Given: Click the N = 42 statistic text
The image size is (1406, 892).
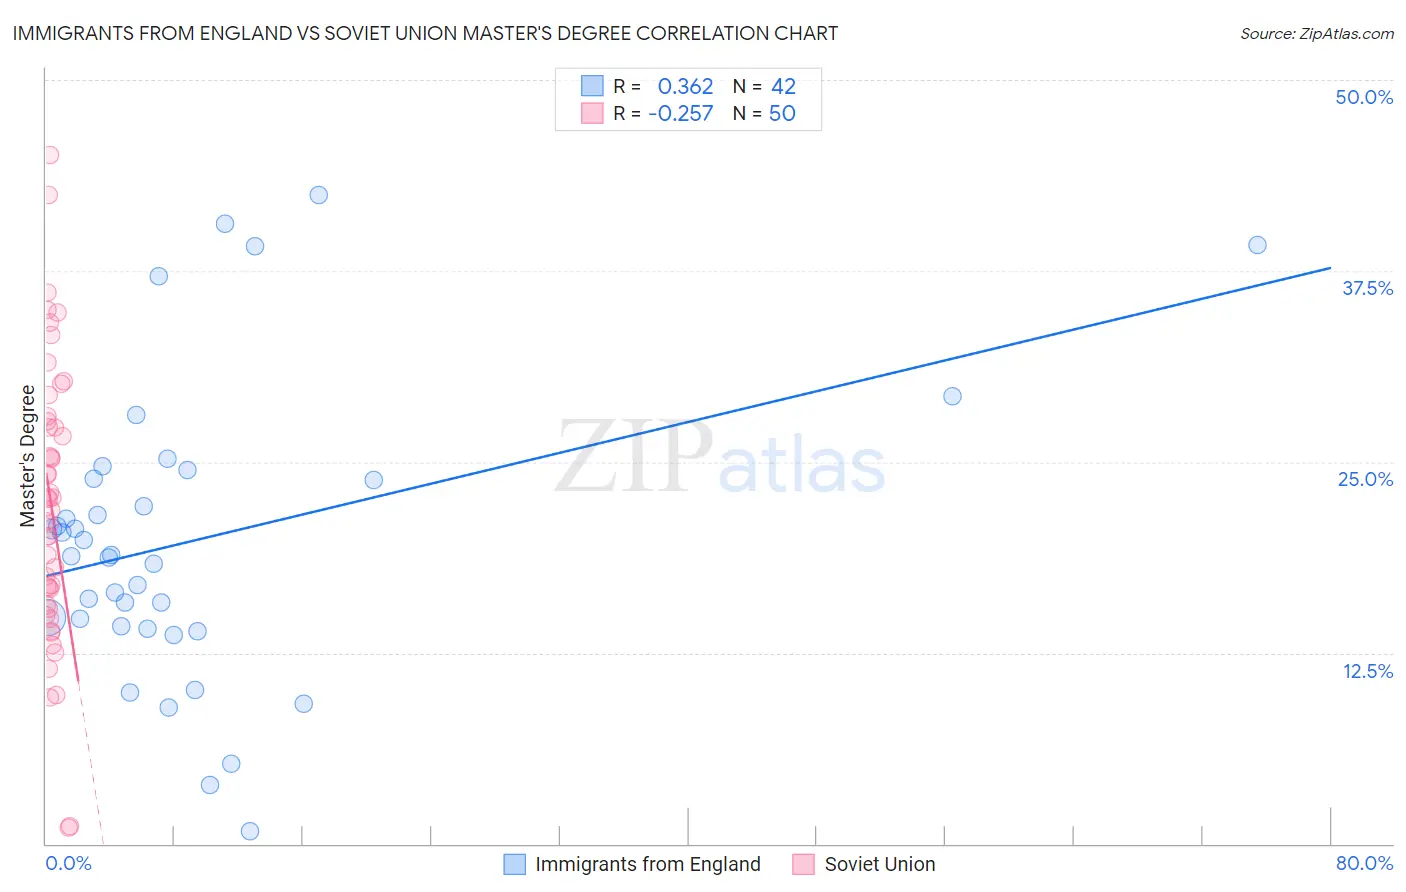Looking at the screenshot, I should click(764, 86).
